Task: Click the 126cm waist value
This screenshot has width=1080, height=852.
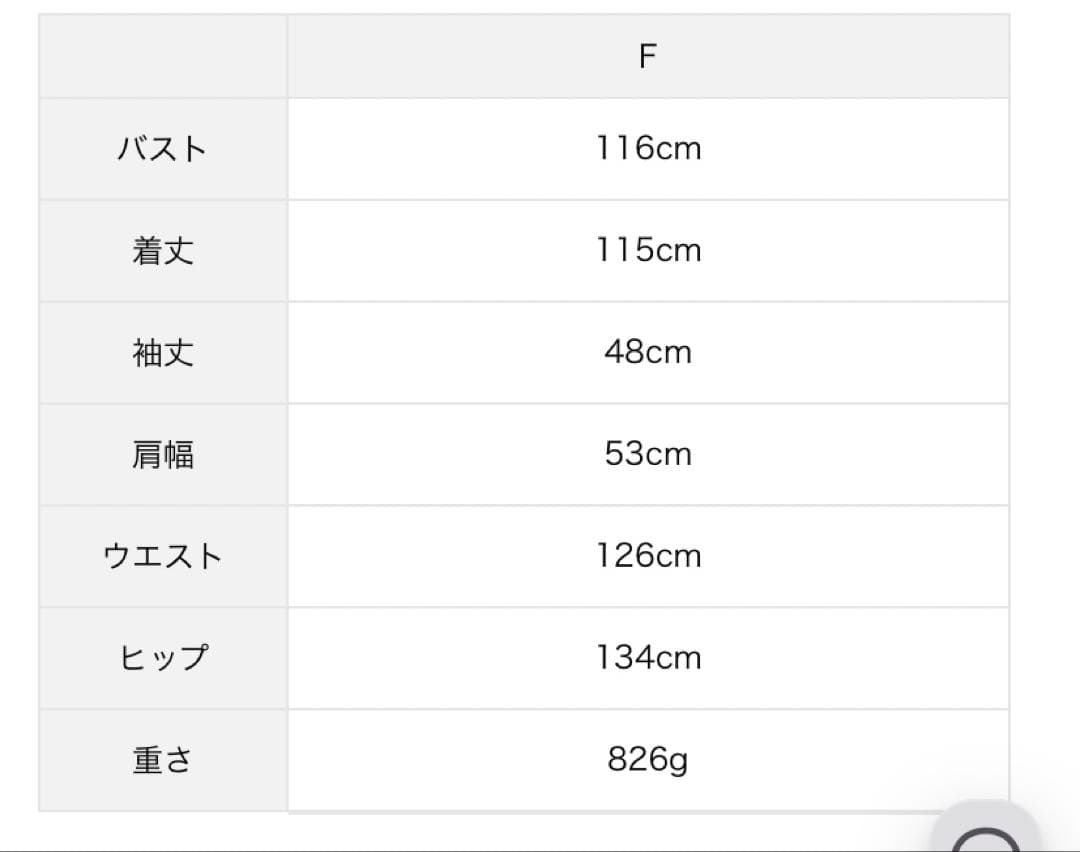Action: [648, 557]
